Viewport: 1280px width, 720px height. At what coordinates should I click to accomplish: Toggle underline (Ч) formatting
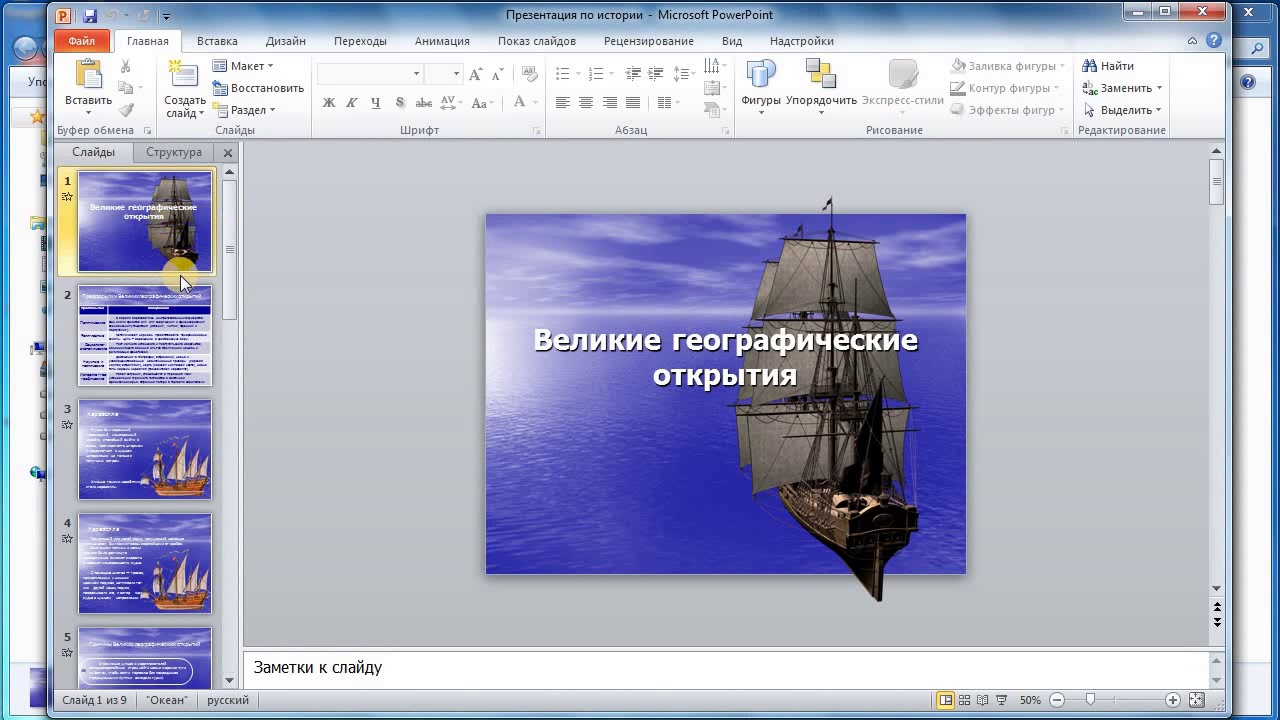point(376,102)
